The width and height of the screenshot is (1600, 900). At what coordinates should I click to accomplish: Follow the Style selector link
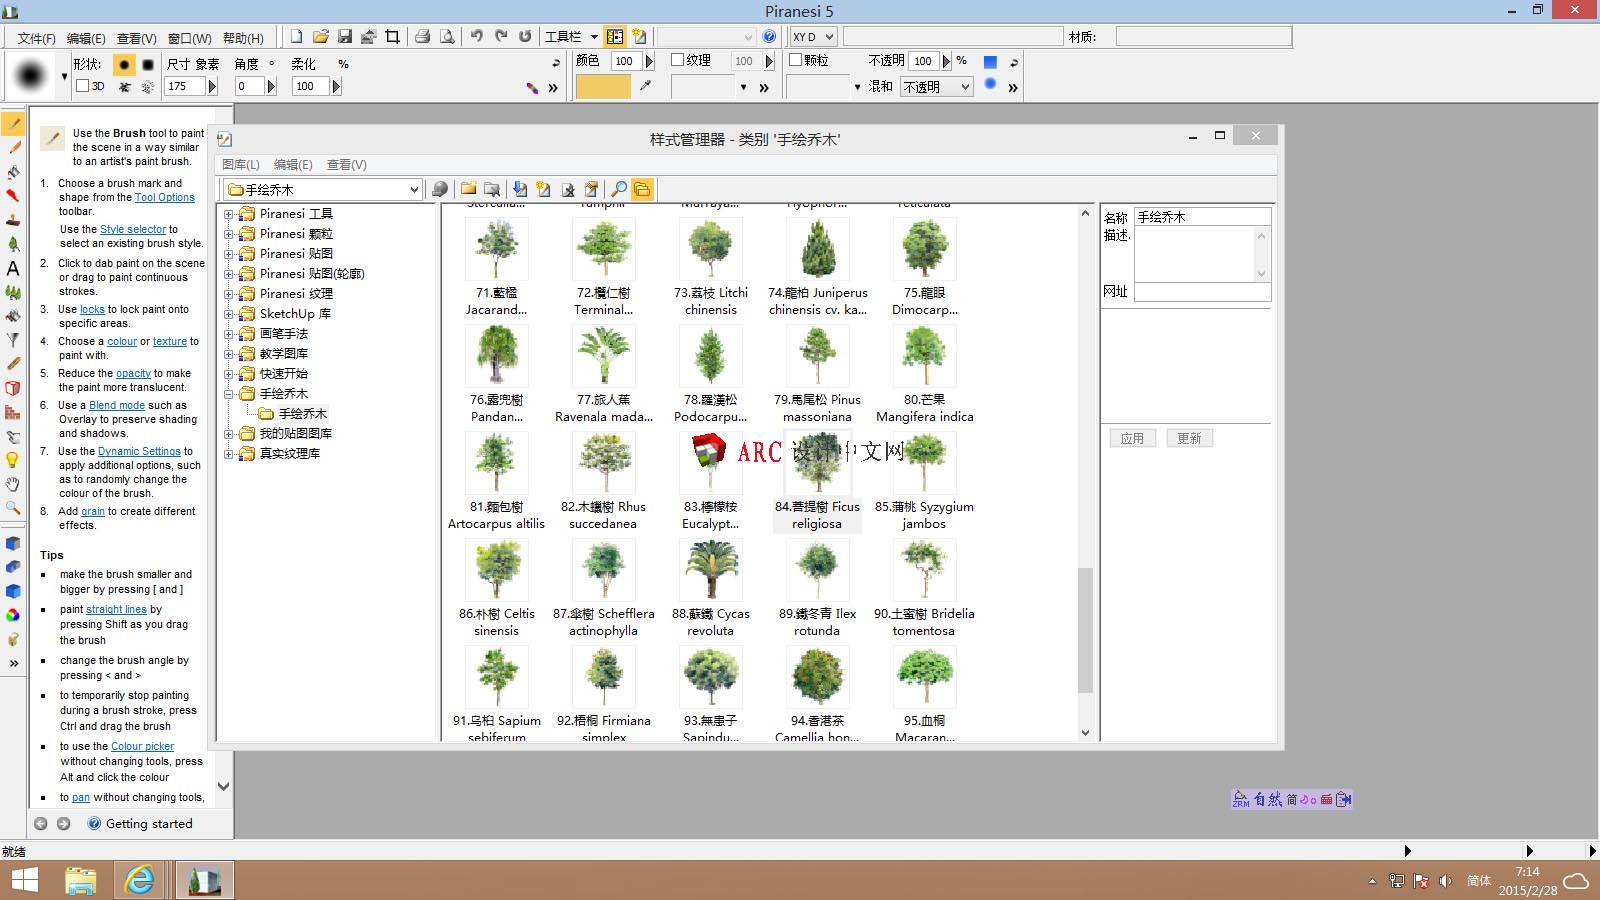coord(133,229)
